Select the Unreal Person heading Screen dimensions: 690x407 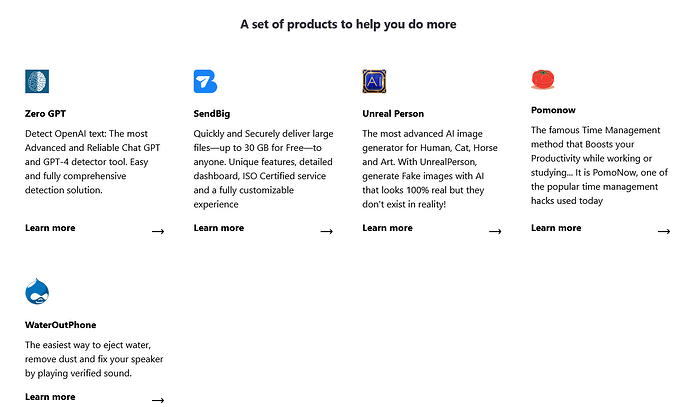pyautogui.click(x=393, y=114)
